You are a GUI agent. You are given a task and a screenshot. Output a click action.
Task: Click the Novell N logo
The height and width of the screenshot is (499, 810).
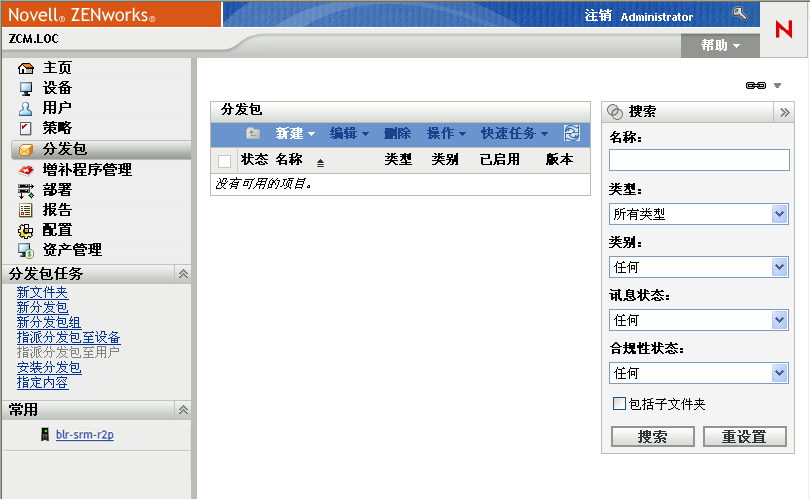[x=784, y=29]
